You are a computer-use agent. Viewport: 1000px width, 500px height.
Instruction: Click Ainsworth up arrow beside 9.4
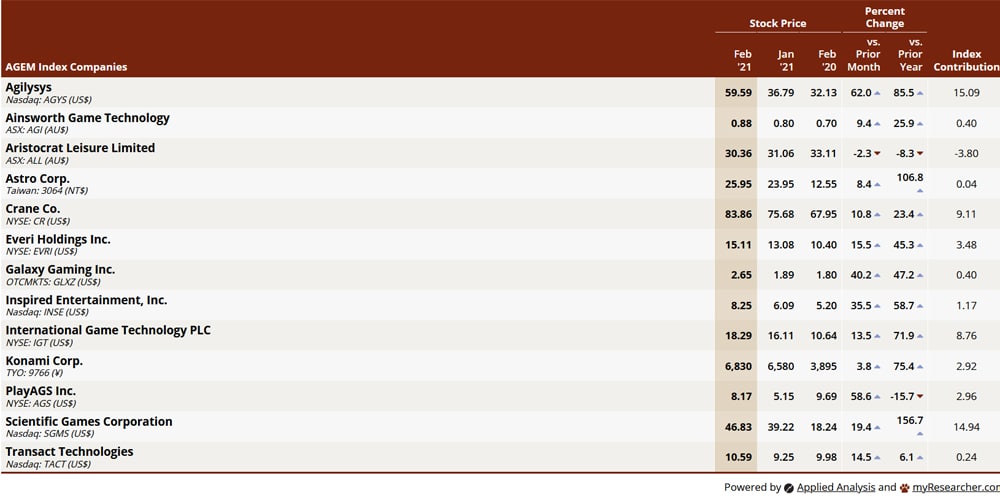[878, 124]
